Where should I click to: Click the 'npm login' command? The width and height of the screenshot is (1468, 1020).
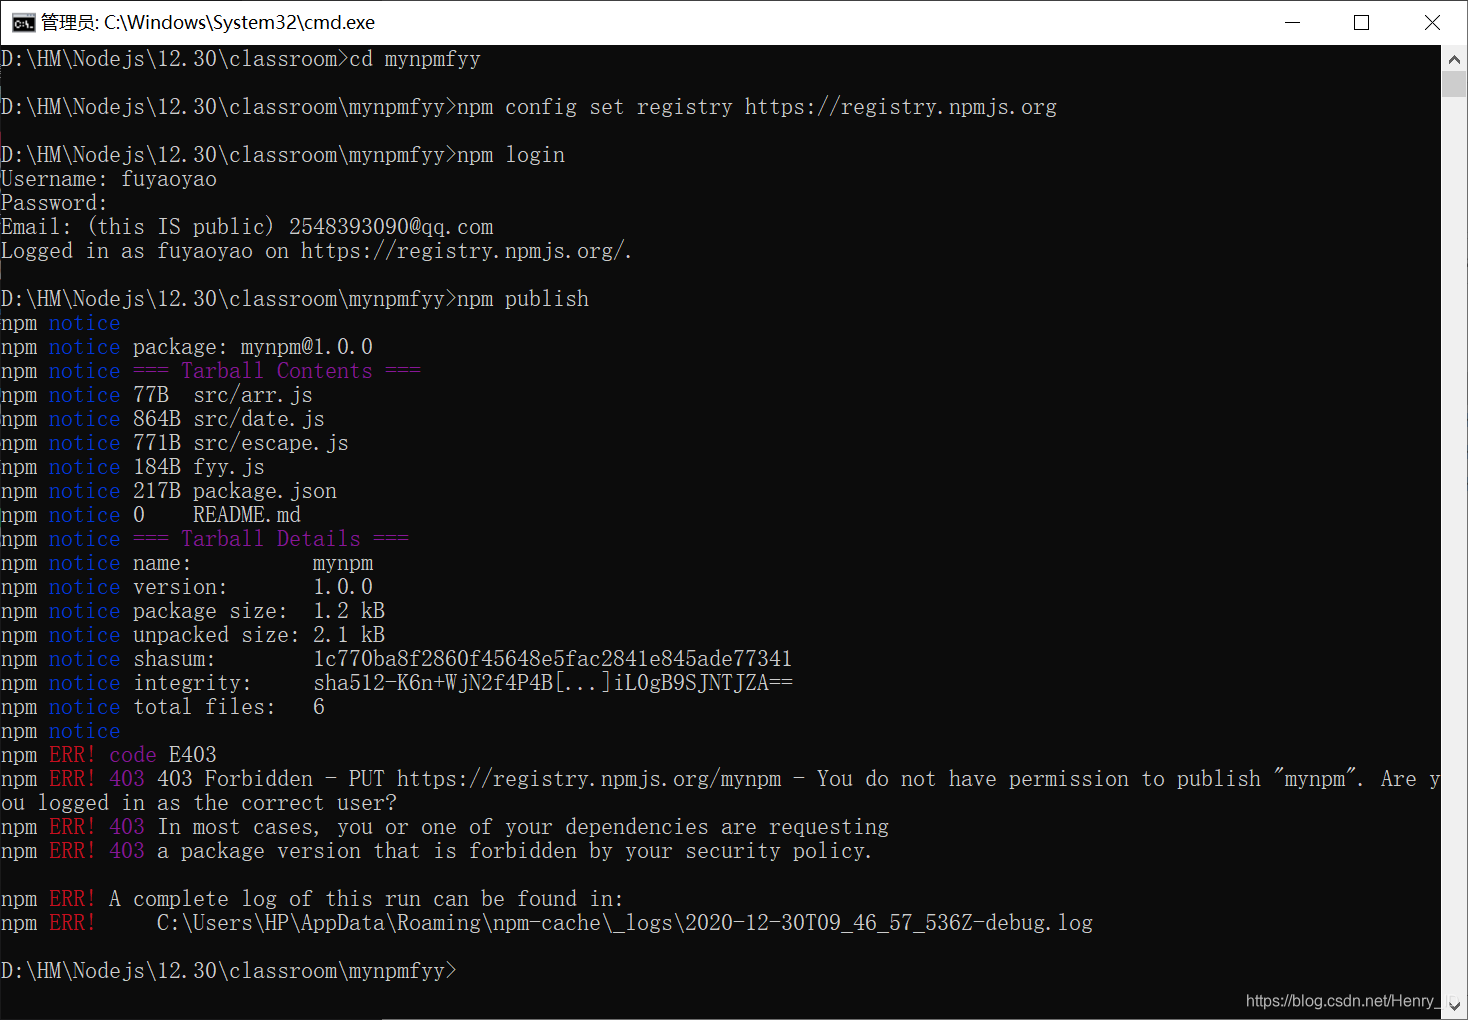coord(511,155)
